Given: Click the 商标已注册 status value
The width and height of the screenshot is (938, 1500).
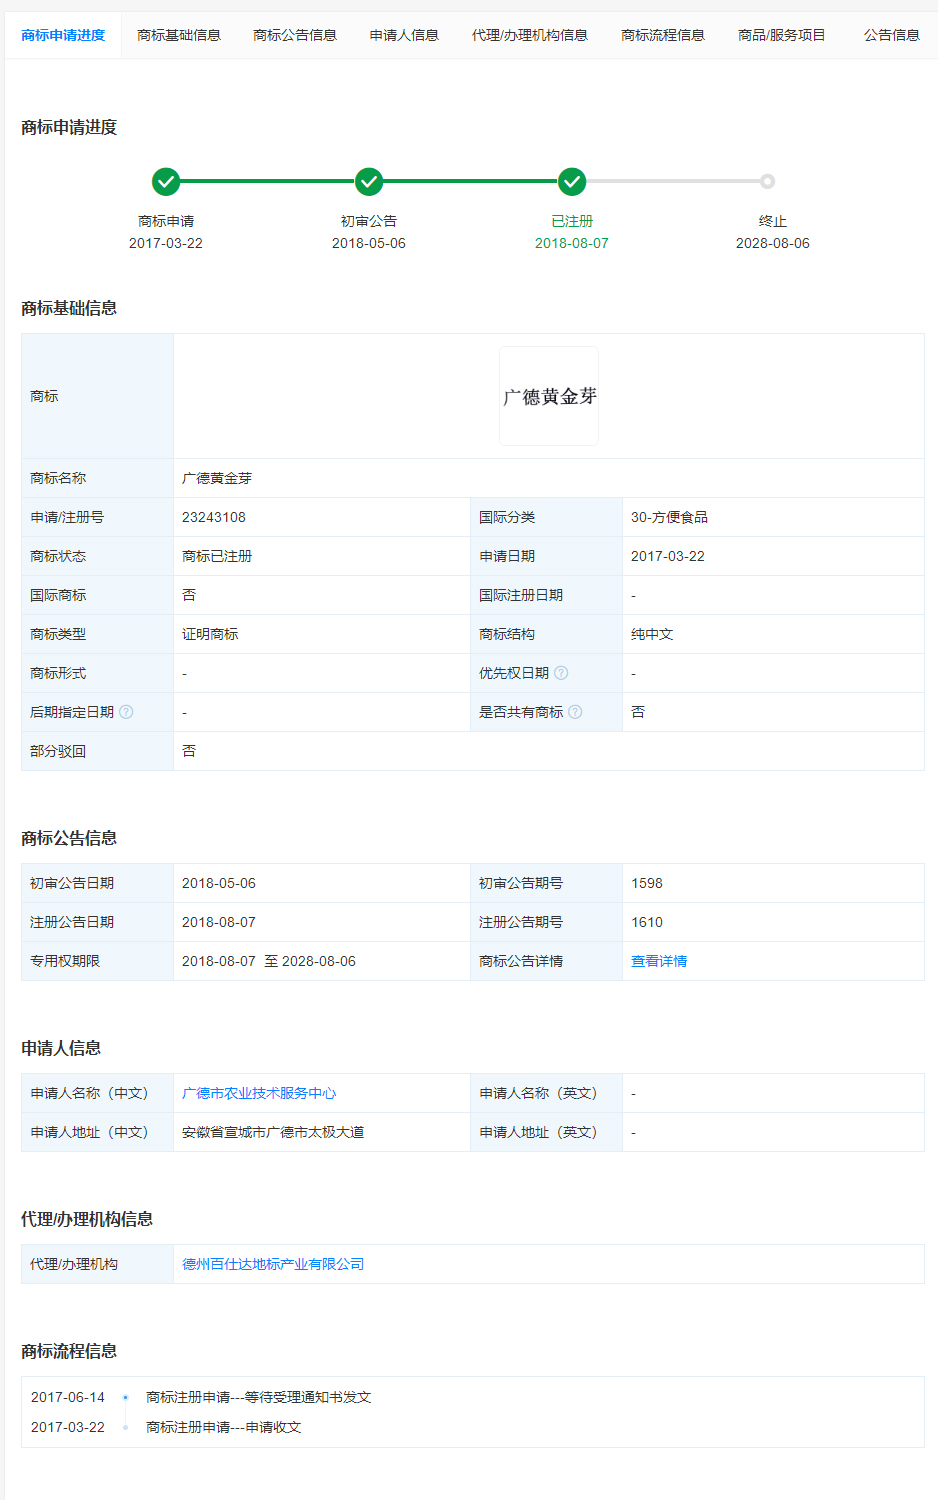Looking at the screenshot, I should click(x=217, y=556).
